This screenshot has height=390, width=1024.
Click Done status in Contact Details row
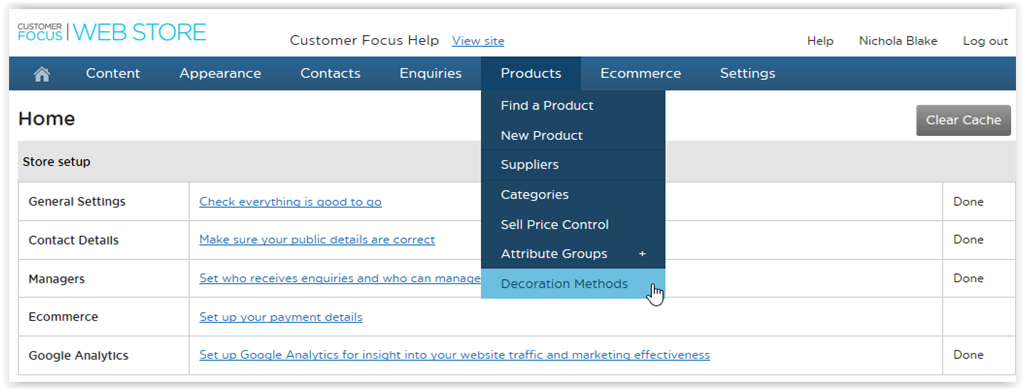(968, 240)
